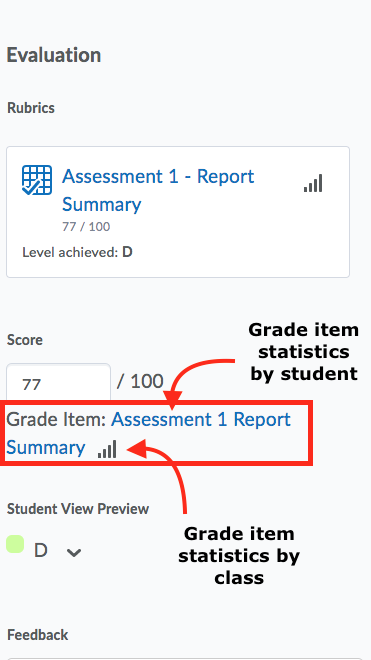Image resolution: width=371 pixels, height=660 pixels.
Task: Click the Evaluation heading
Action: (x=54, y=55)
